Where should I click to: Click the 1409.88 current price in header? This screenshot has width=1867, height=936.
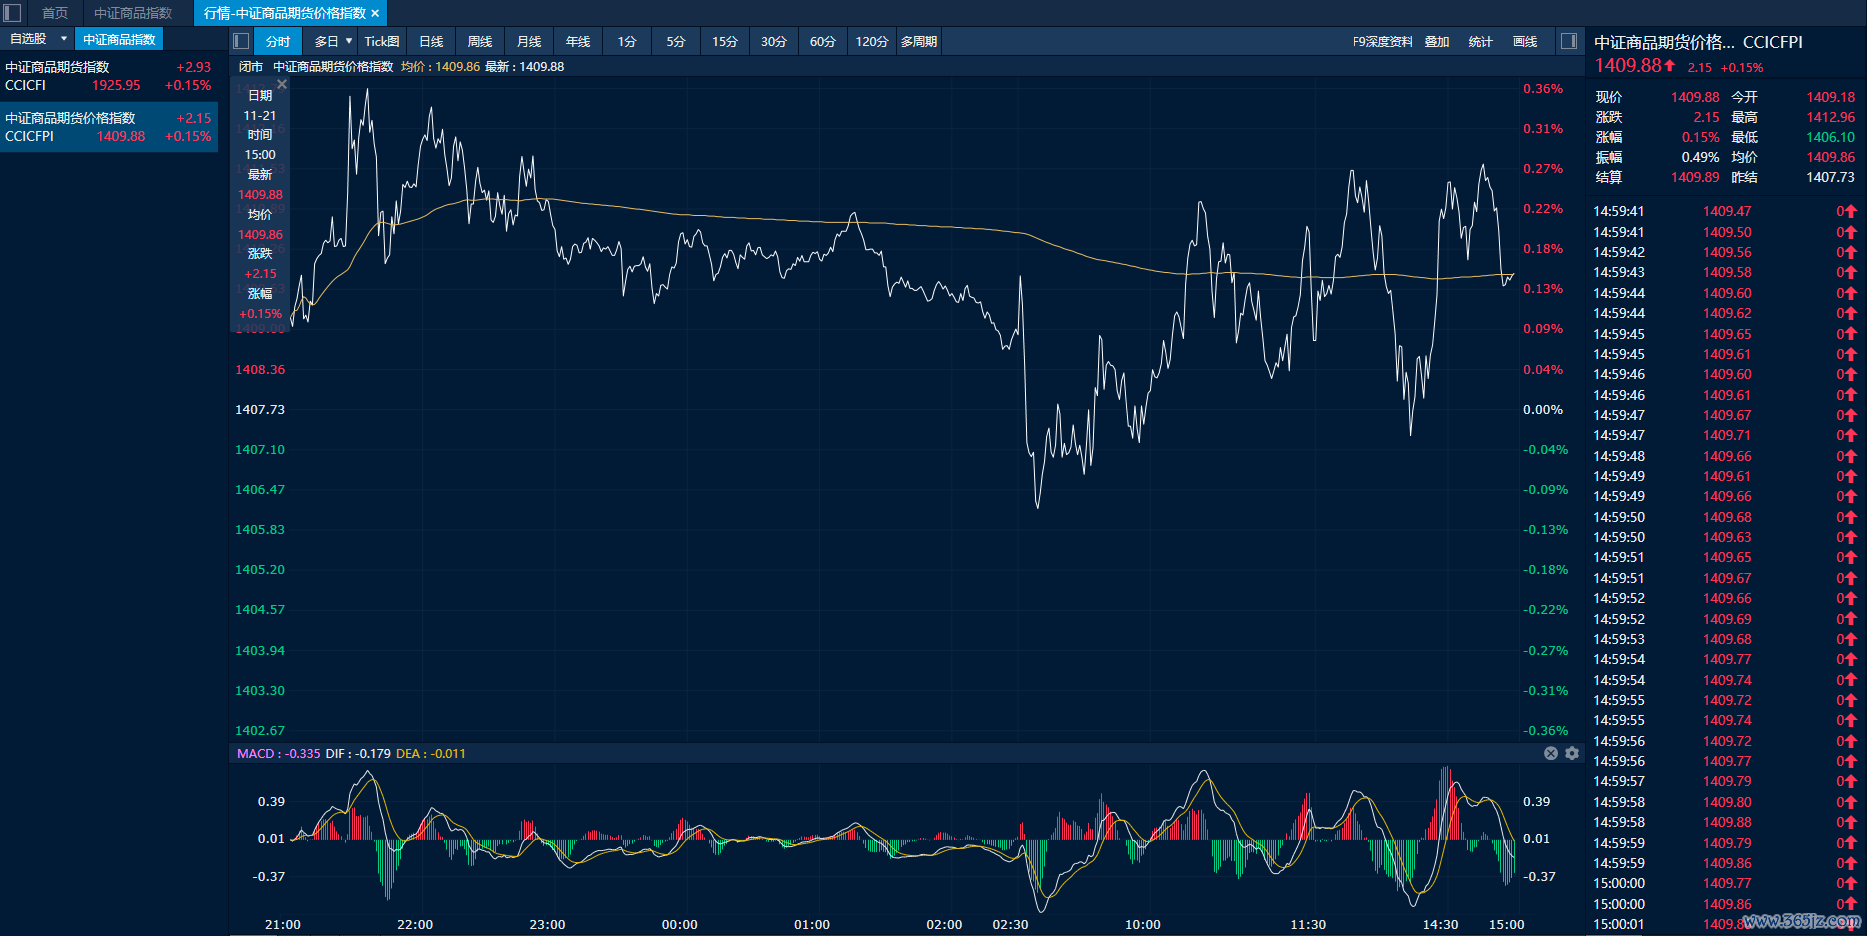1628,65
